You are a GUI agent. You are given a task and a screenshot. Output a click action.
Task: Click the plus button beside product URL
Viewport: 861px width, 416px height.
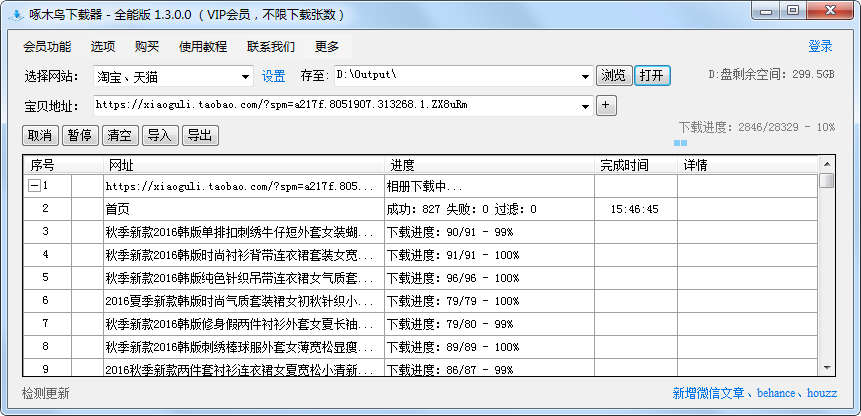point(607,105)
